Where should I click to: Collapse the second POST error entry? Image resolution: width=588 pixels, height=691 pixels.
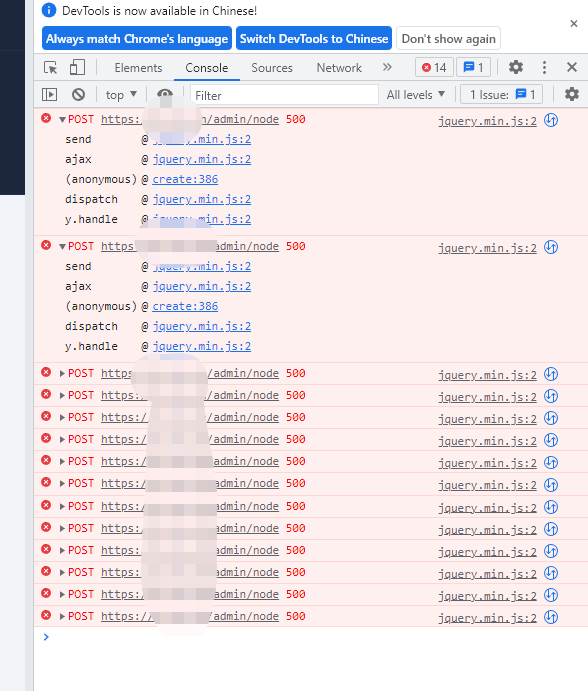pos(63,247)
